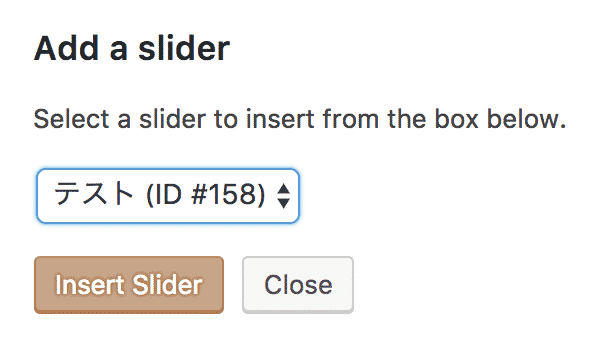Click the 'Add a slider' heading
The height and width of the screenshot is (360, 602).
pos(132,49)
